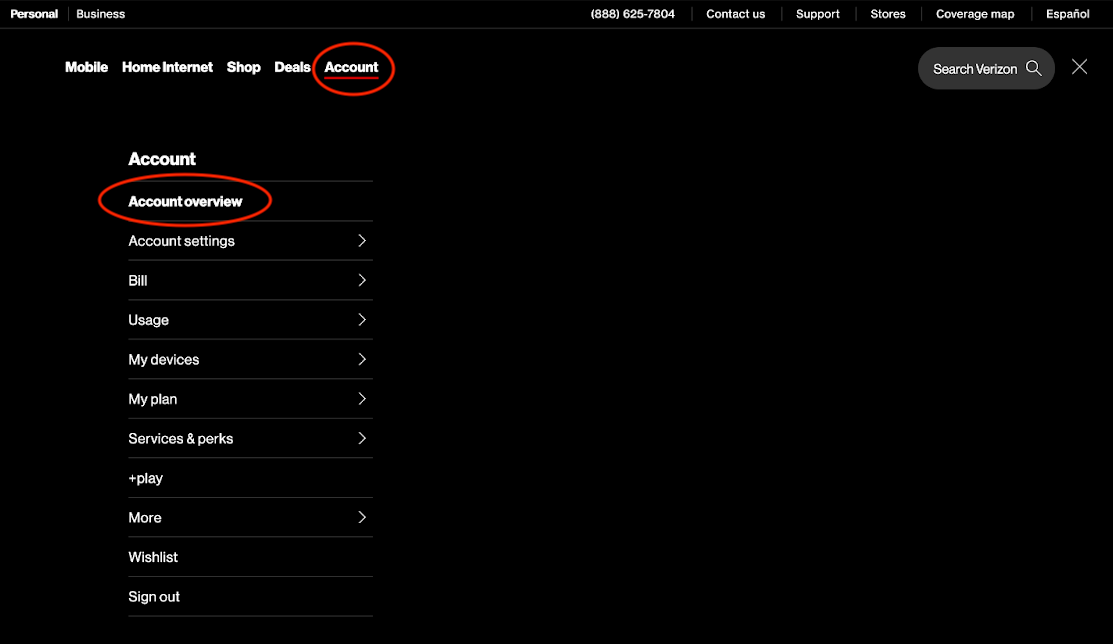Expand the My devices chevron
Image resolution: width=1113 pixels, height=644 pixels.
(362, 359)
